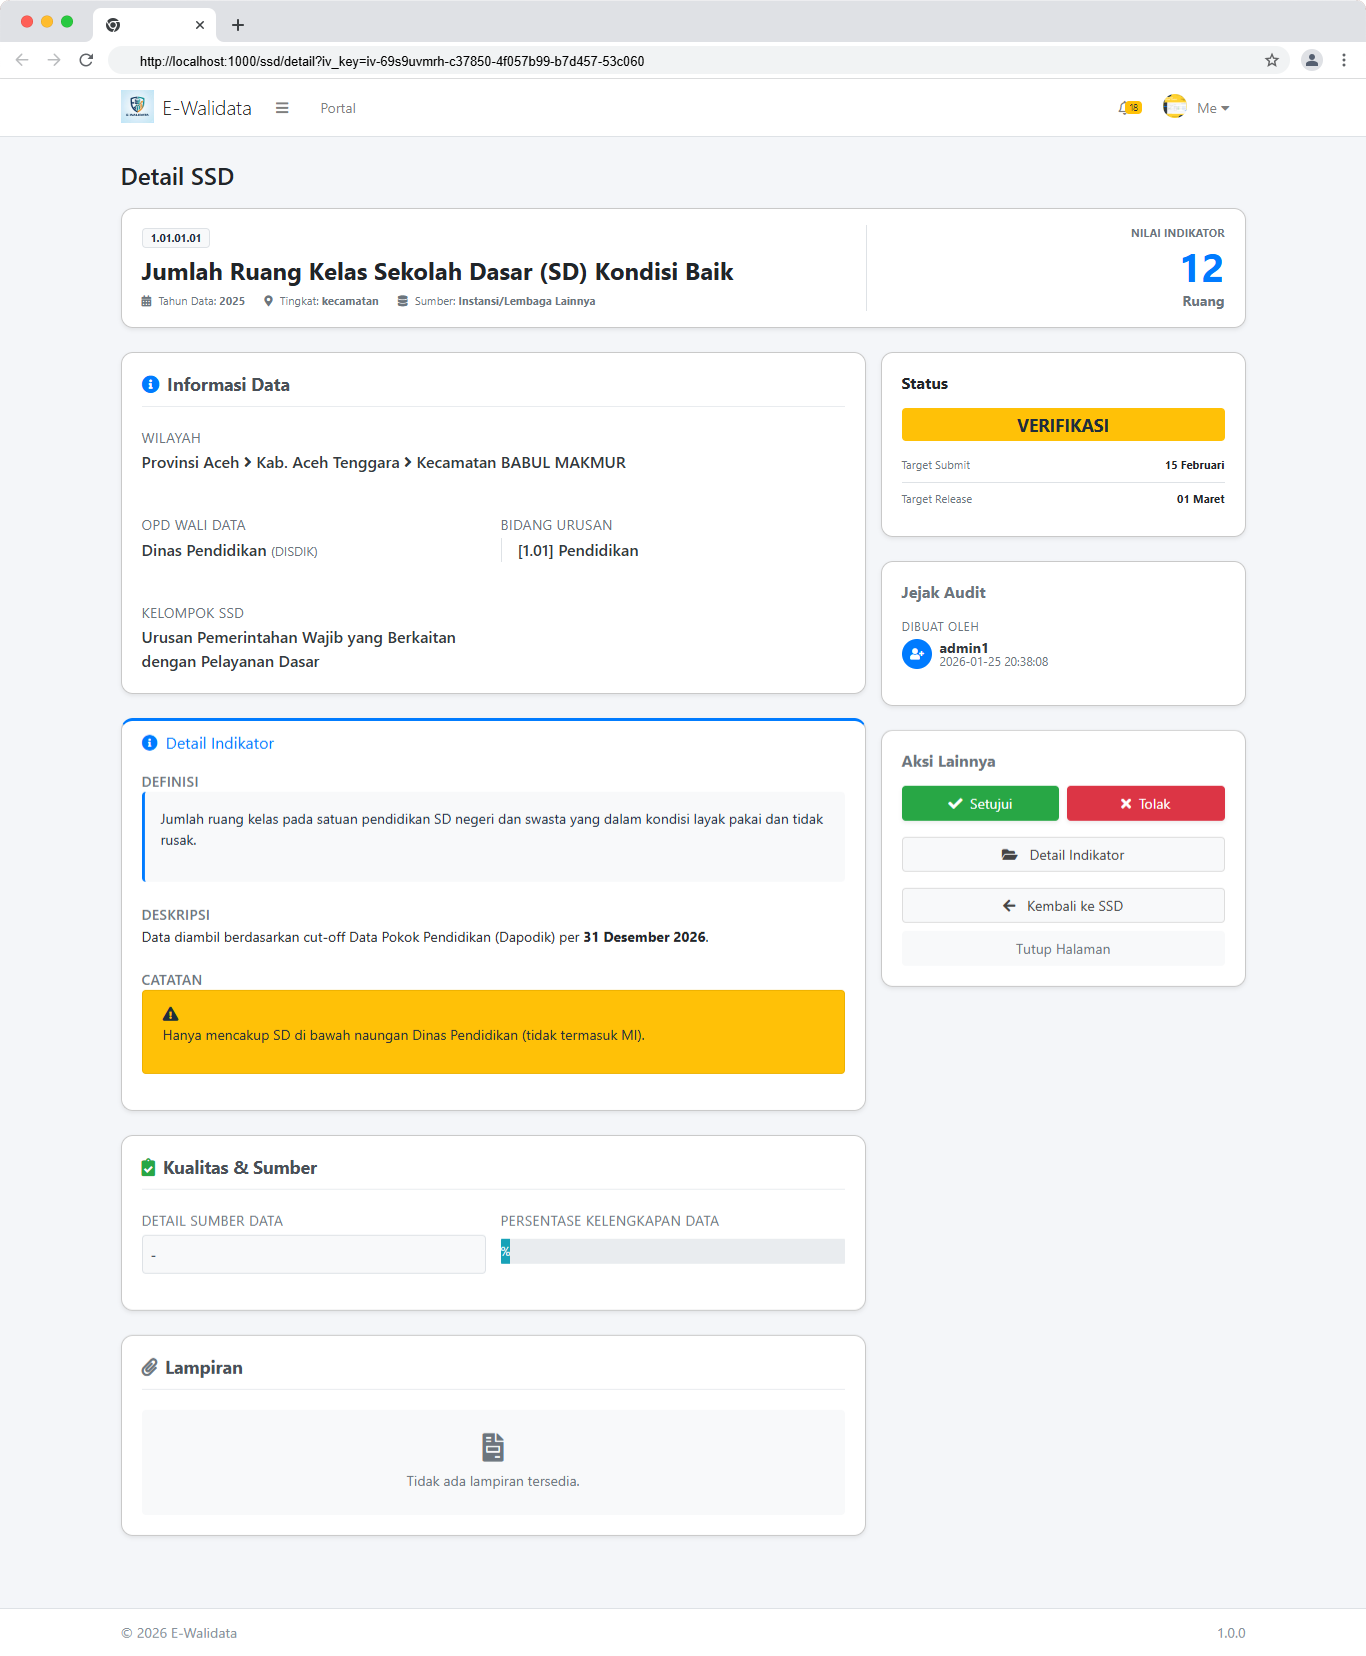The image size is (1366, 1656).
Task: Toggle the hamburger sidebar menu
Action: click(x=282, y=108)
